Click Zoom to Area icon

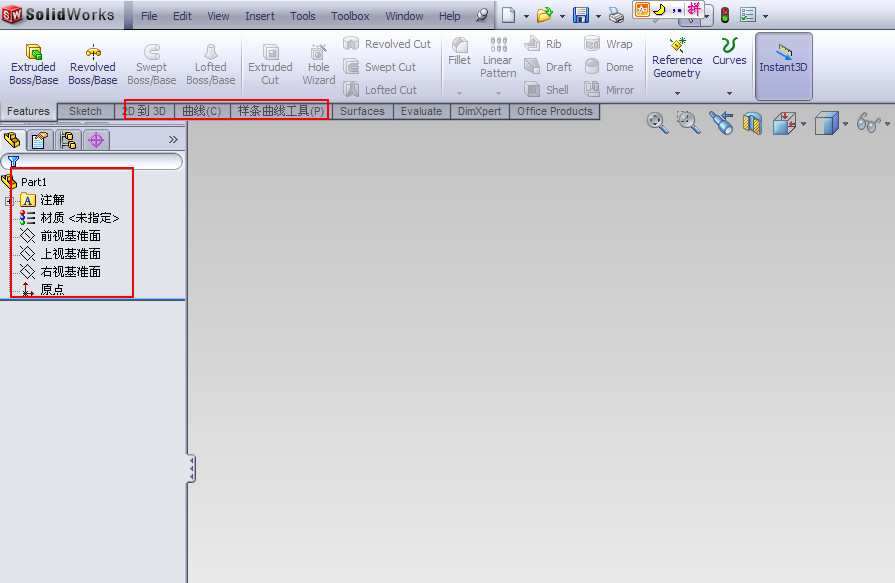(x=689, y=123)
